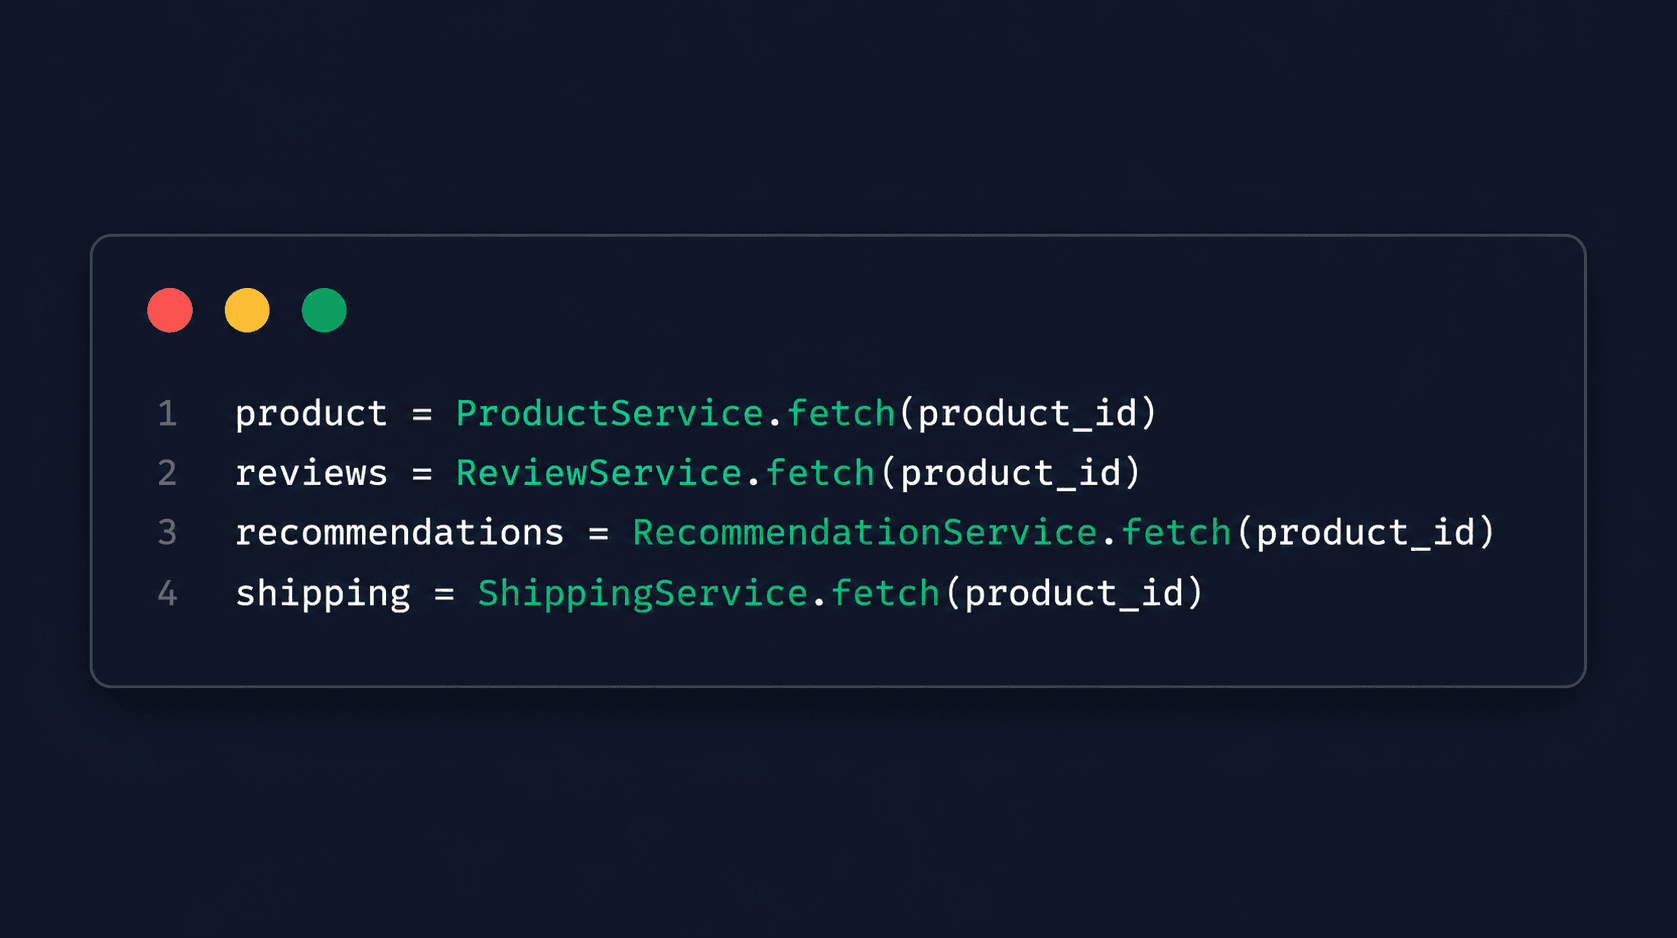Viewport: 1677px width, 938px height.
Task: Click line number 3
Action: pos(167,533)
